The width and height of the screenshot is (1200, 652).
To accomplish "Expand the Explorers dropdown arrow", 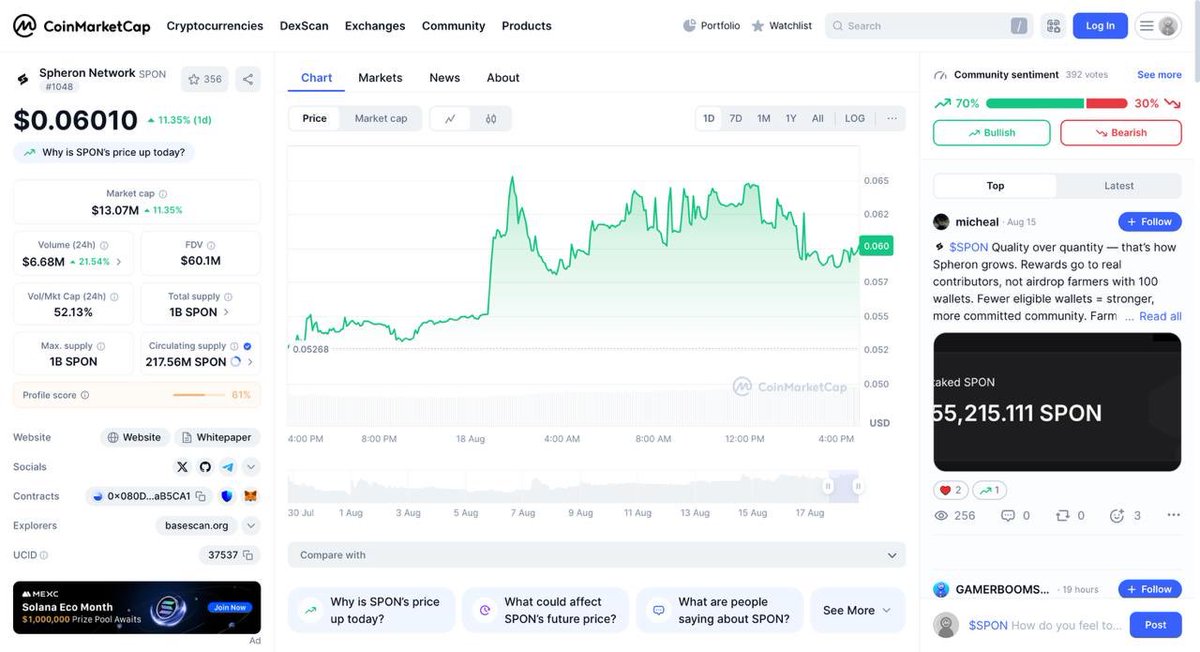I will pos(251,526).
